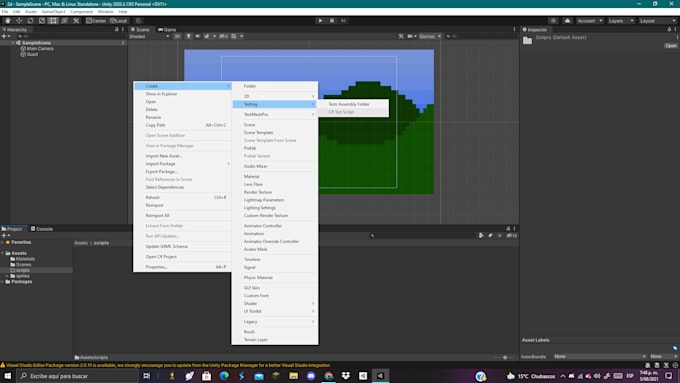This screenshot has width=680, height=383.
Task: Click the Open button in Inspector
Action: [x=670, y=46]
